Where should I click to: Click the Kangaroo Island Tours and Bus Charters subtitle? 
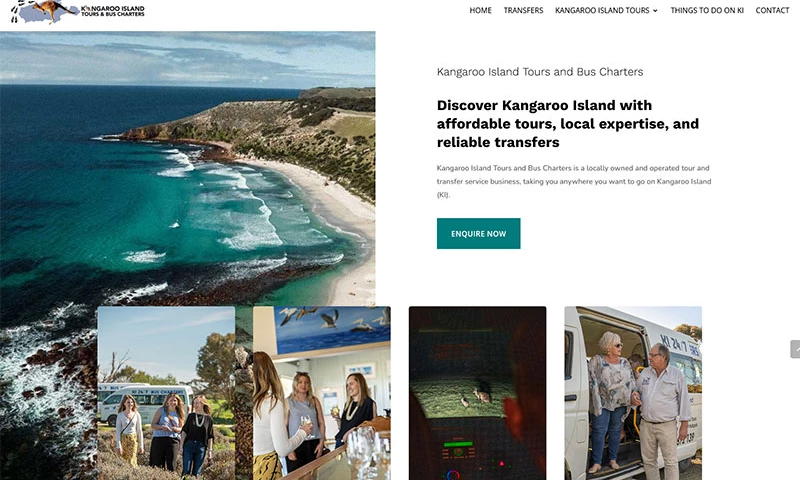(540, 72)
